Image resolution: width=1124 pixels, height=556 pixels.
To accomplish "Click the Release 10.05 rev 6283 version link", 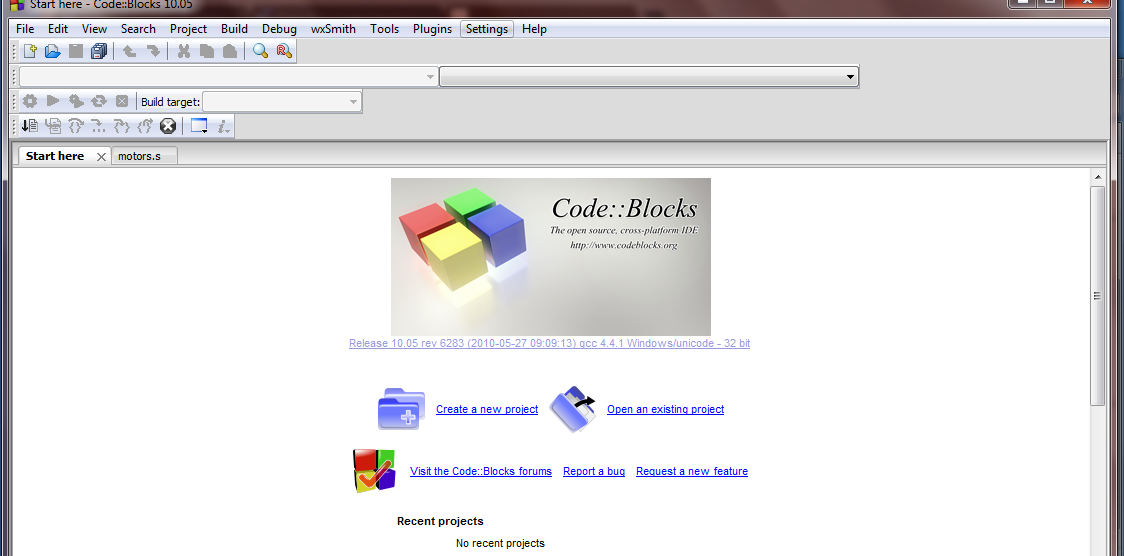I will [549, 343].
